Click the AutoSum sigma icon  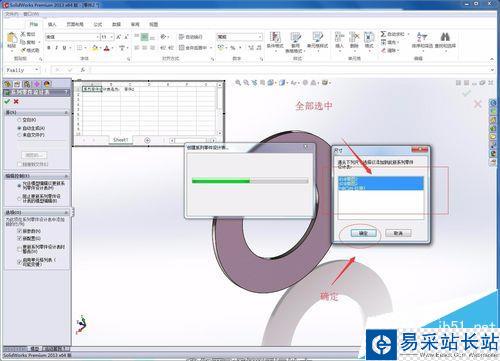pyautogui.click(x=384, y=34)
